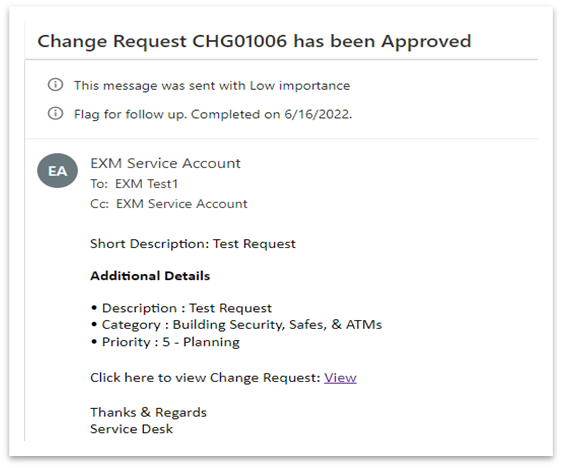Image resolution: width=562 pixels, height=468 pixels.
Task: Click the Service Desk signature
Action: (x=131, y=429)
